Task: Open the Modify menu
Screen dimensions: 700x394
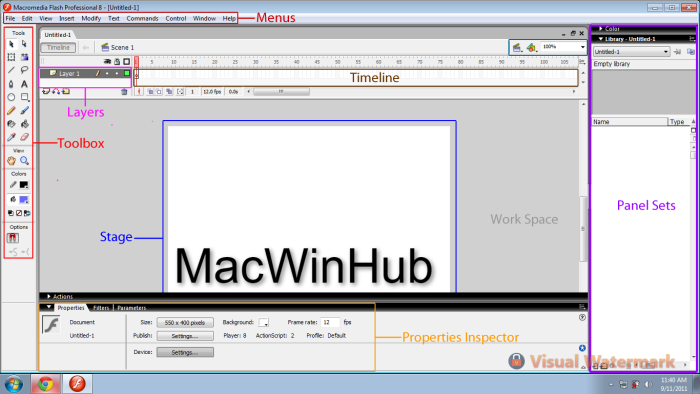Action: 91,18
